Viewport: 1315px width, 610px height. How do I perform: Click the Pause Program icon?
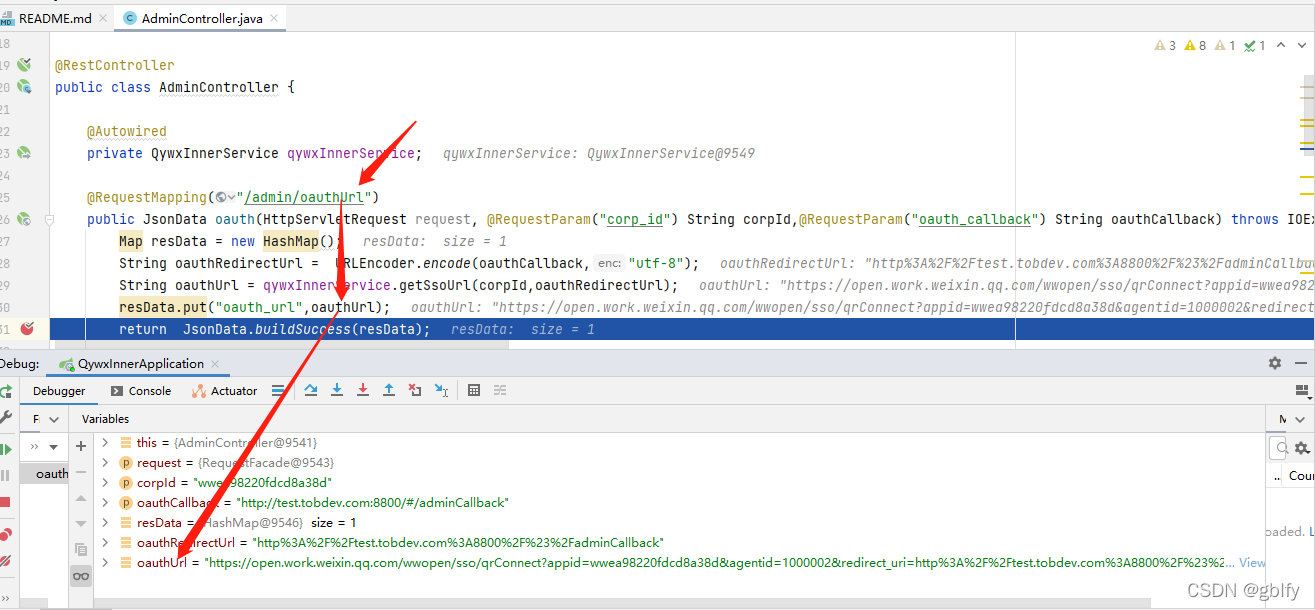pyautogui.click(x=5, y=475)
